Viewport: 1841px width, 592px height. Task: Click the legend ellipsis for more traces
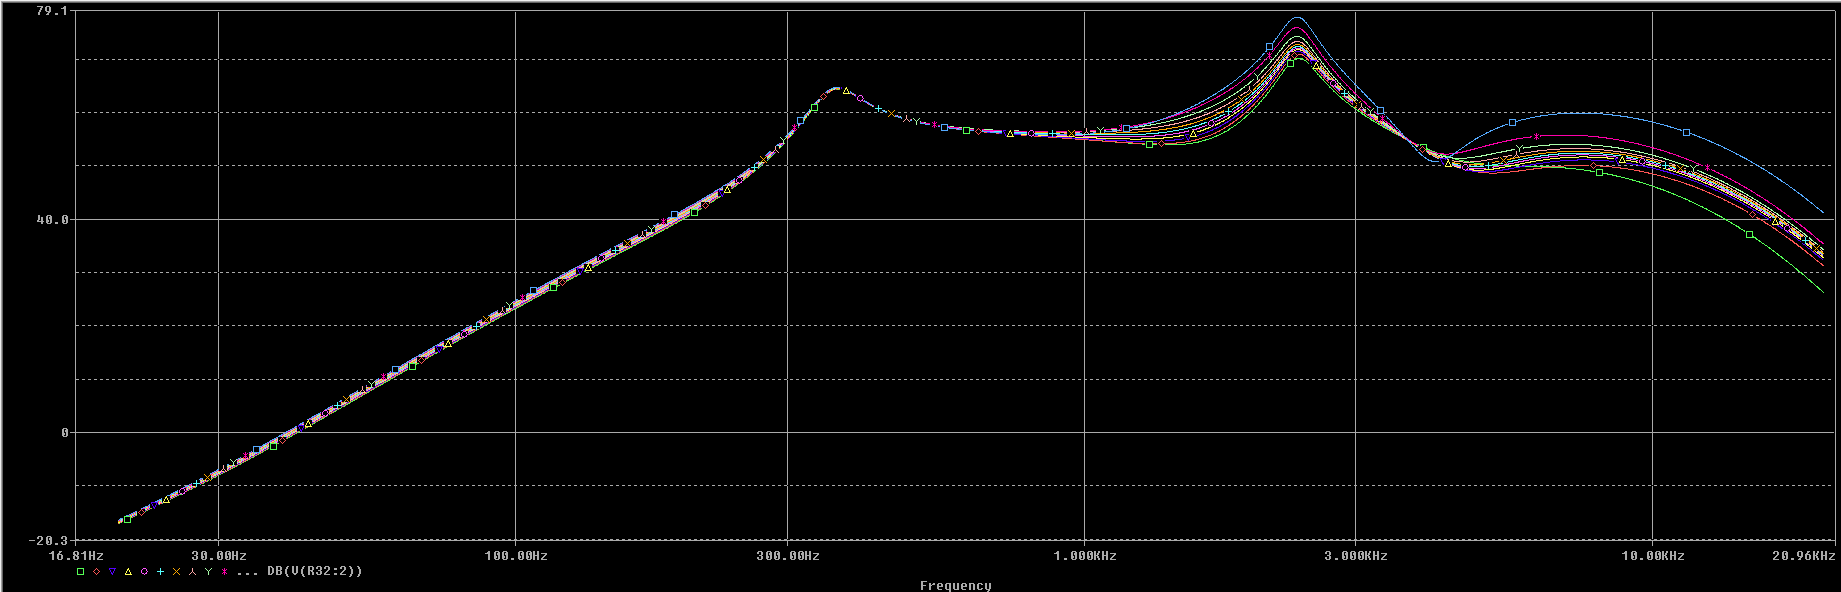[248, 572]
